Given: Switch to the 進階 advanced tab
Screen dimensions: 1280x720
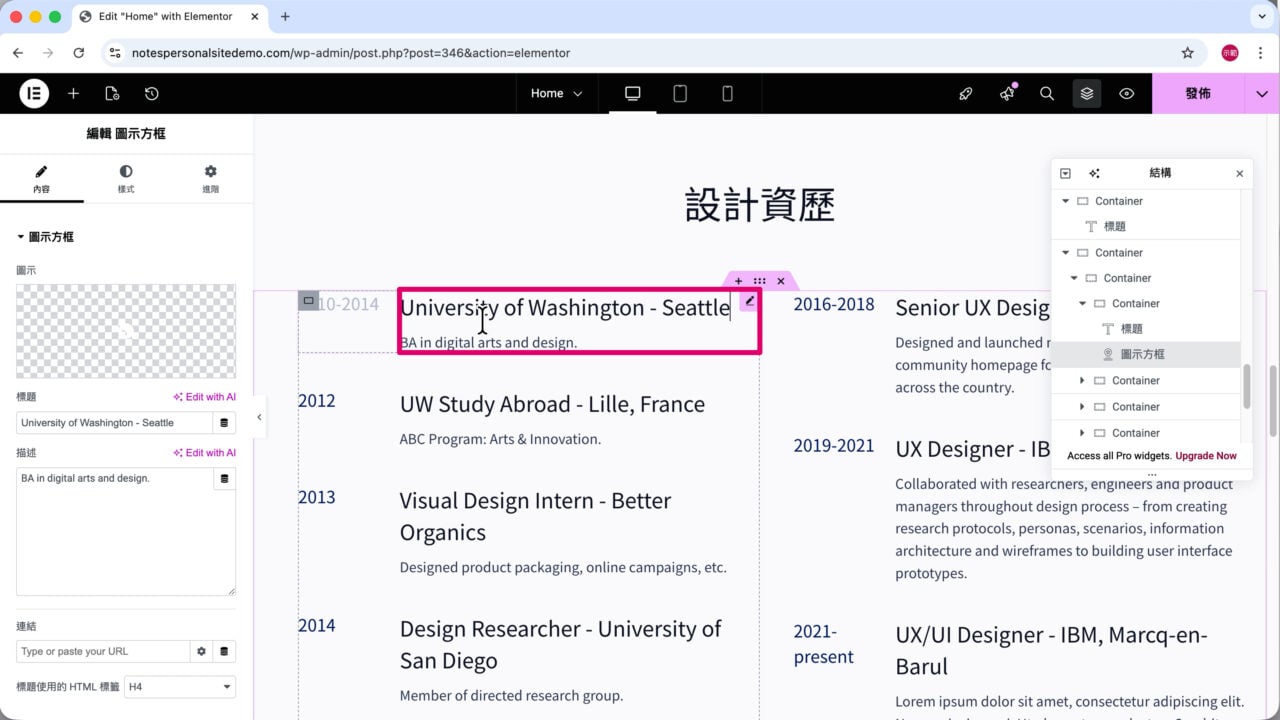Looking at the screenshot, I should tap(210, 179).
